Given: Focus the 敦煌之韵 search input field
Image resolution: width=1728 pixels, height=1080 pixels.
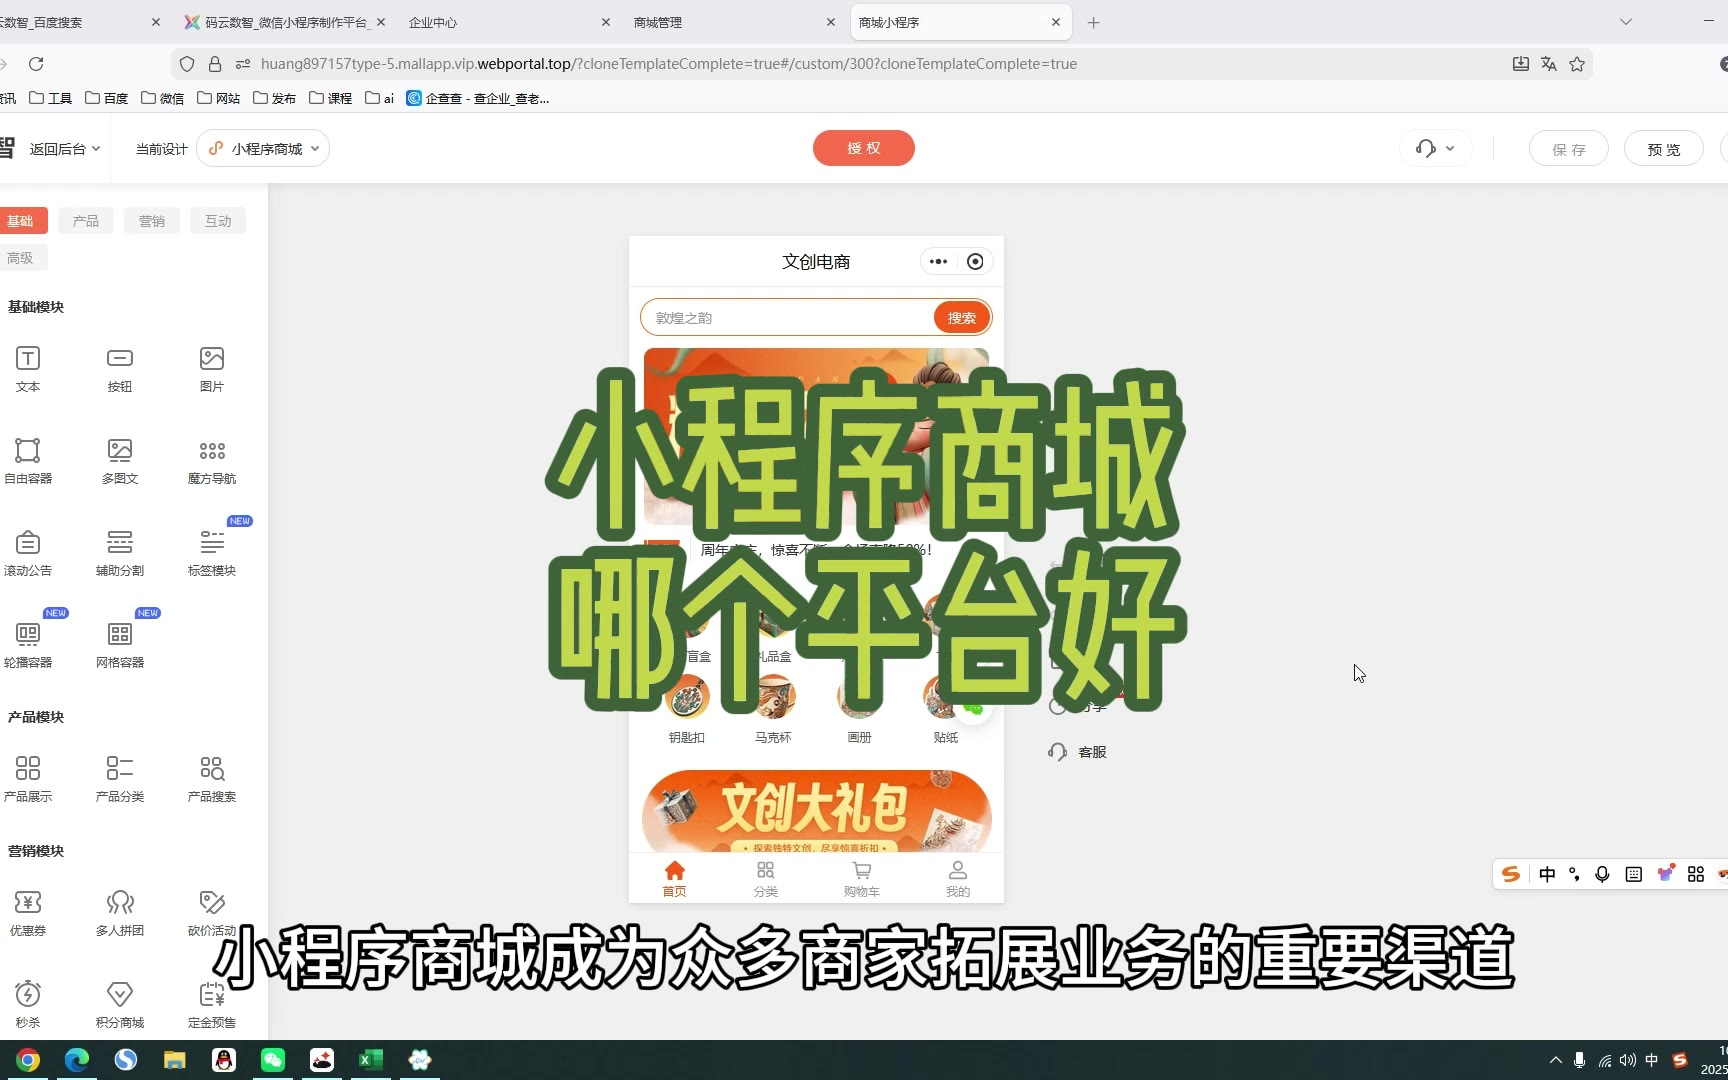Looking at the screenshot, I should (x=787, y=318).
